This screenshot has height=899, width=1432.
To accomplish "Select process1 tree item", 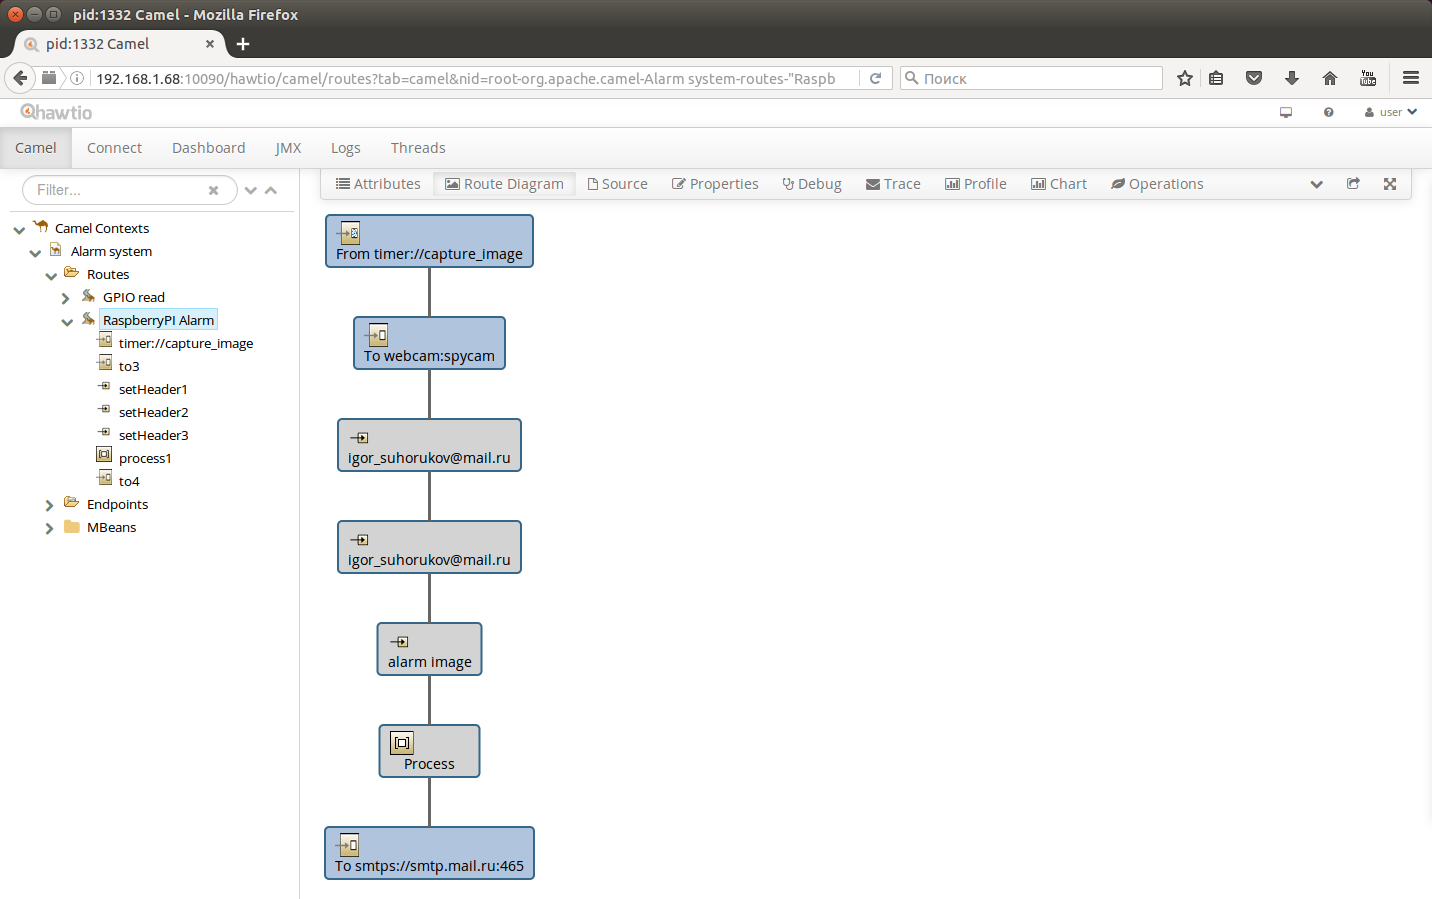I will tap(145, 458).
